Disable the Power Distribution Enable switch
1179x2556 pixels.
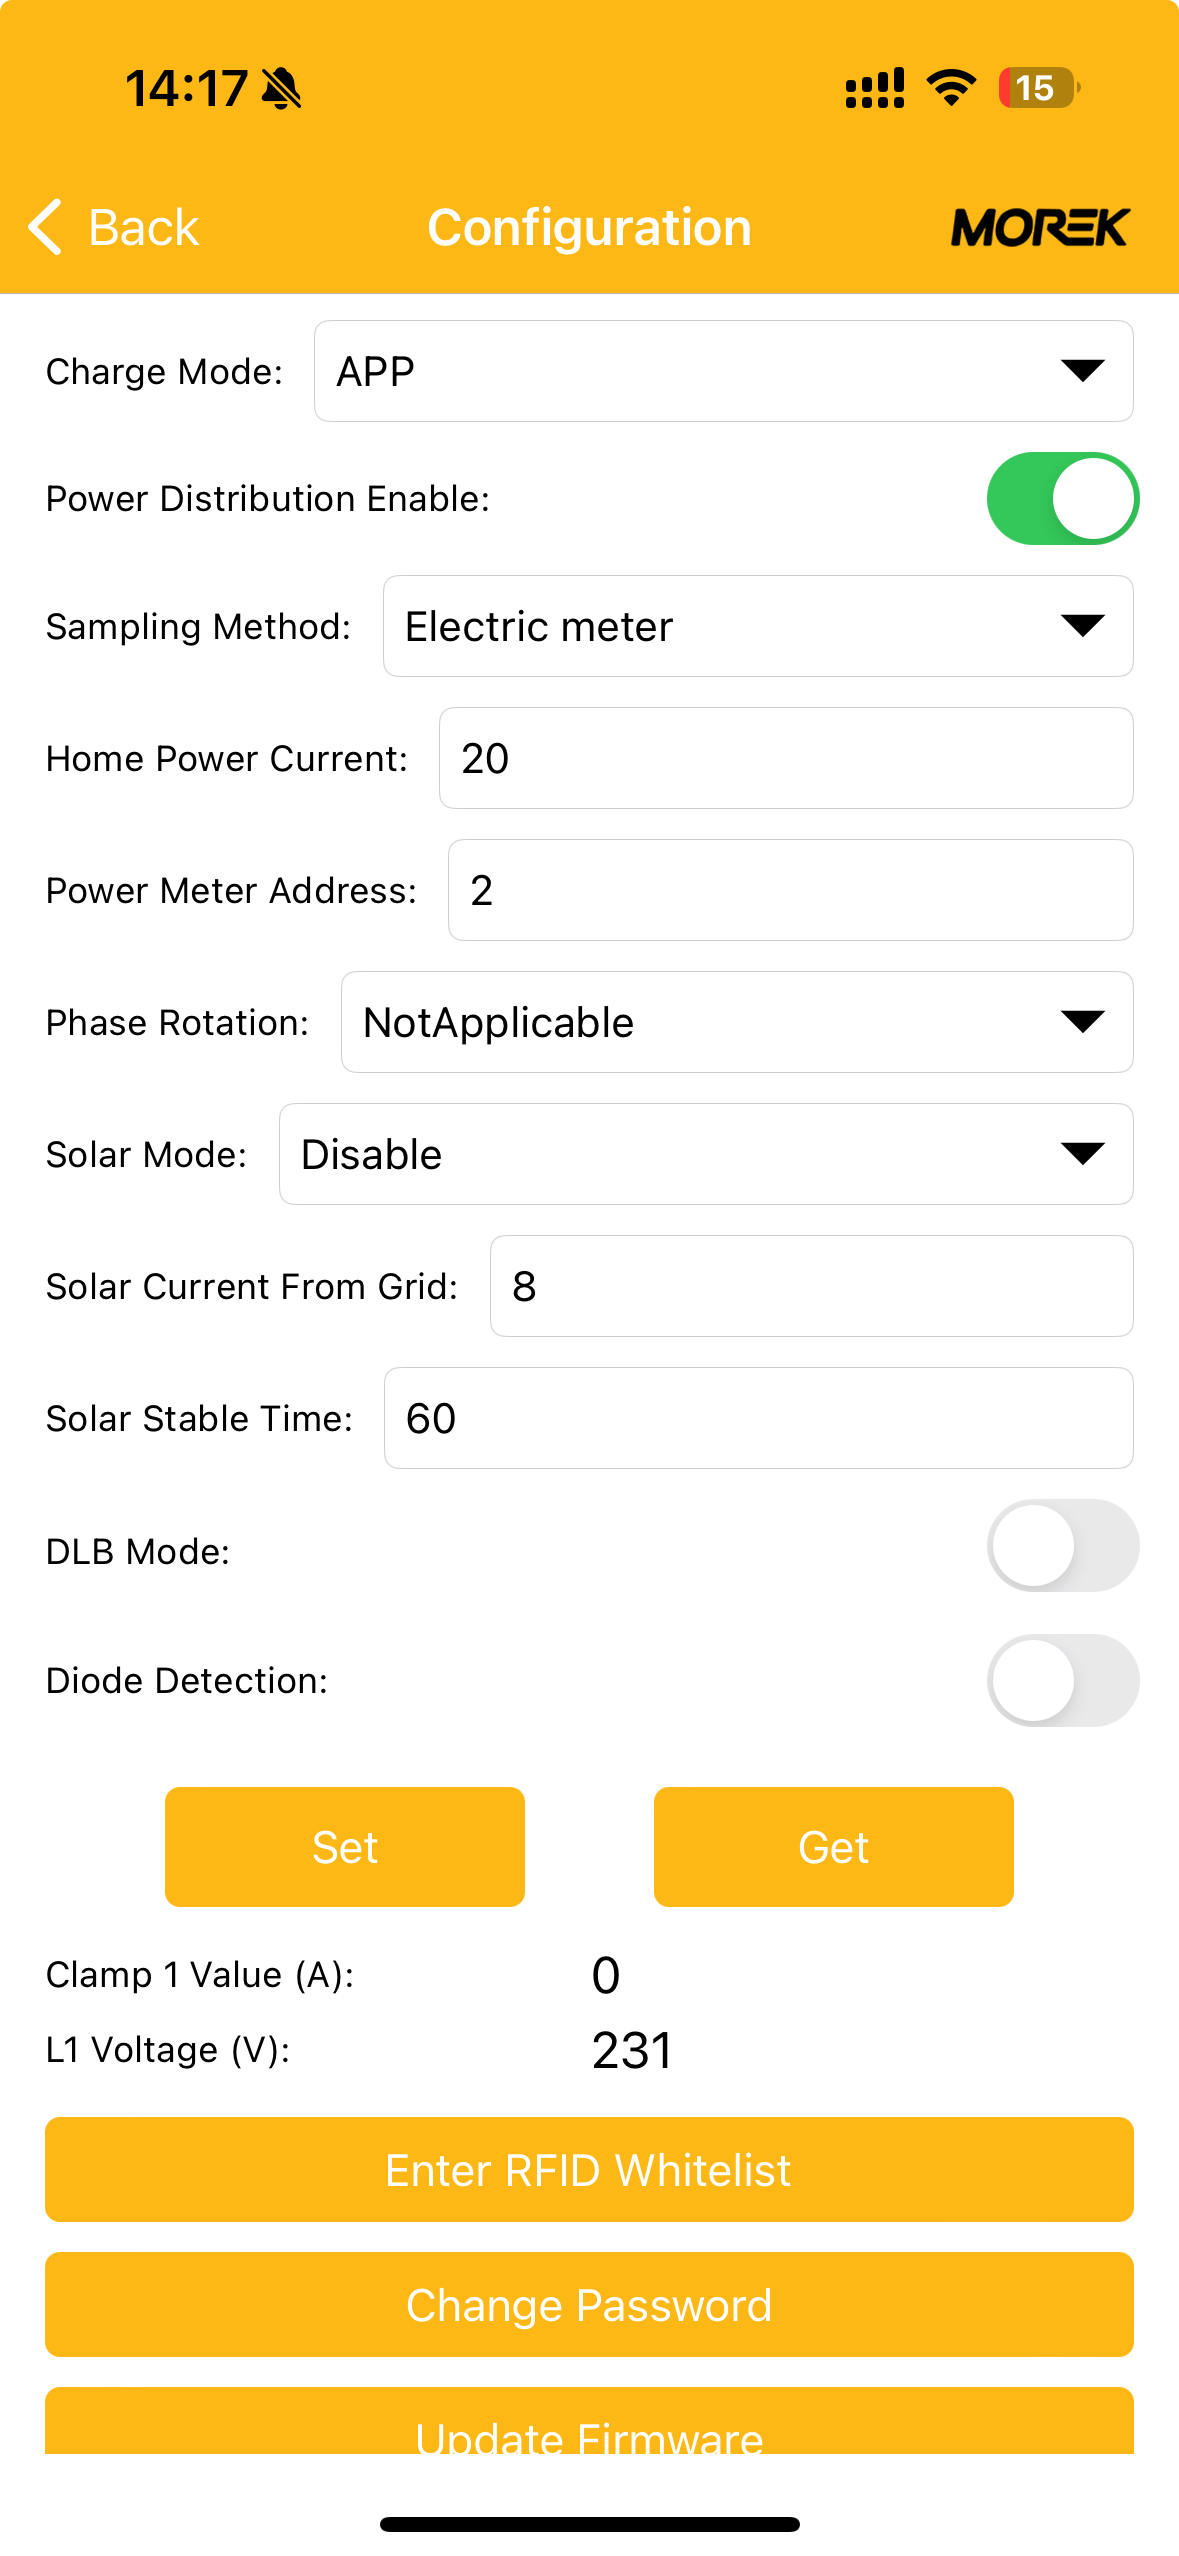tap(1062, 499)
